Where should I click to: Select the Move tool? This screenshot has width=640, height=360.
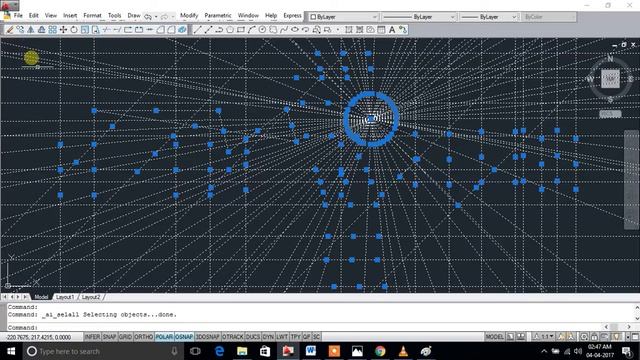pyautogui.click(x=63, y=30)
